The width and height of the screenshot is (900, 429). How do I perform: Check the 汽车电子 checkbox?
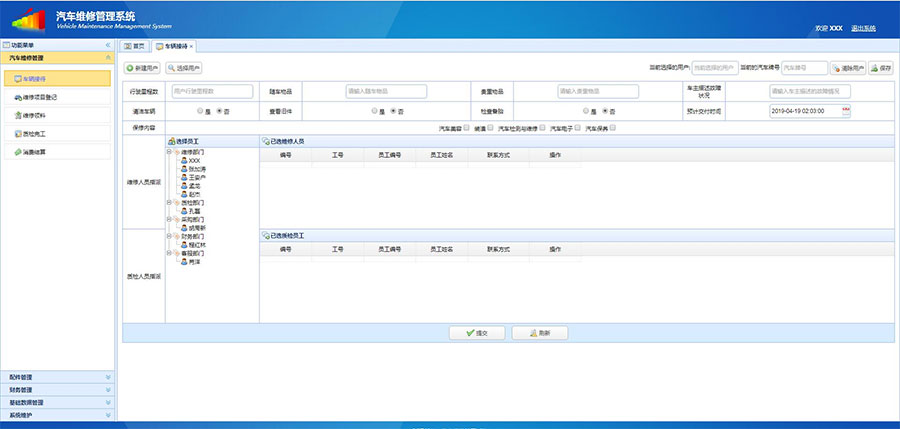pos(578,127)
